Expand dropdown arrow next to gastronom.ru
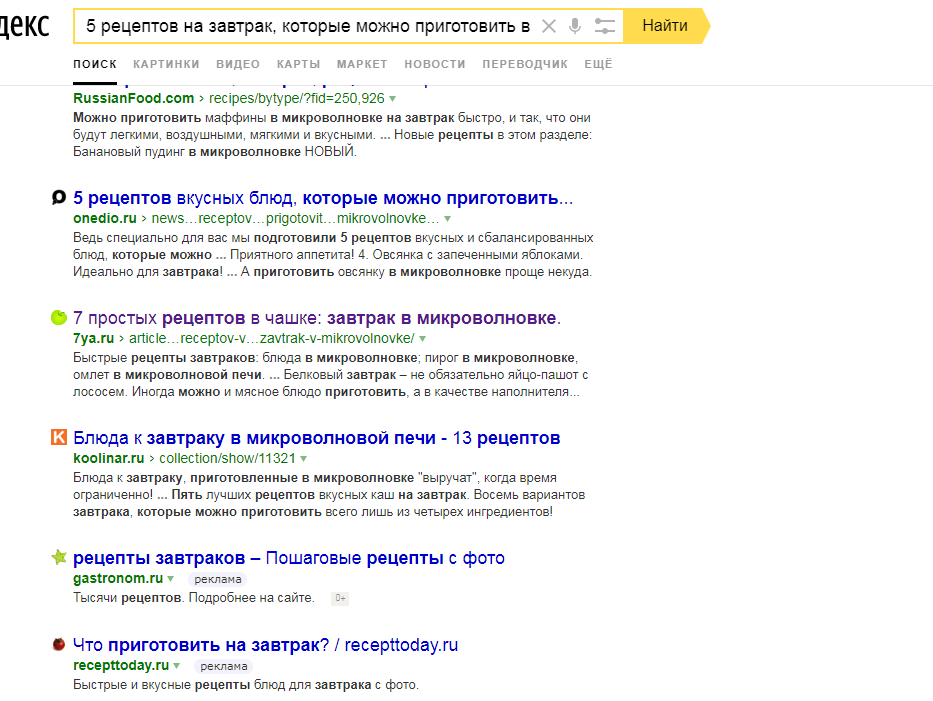This screenshot has height=701, width=933. point(171,579)
